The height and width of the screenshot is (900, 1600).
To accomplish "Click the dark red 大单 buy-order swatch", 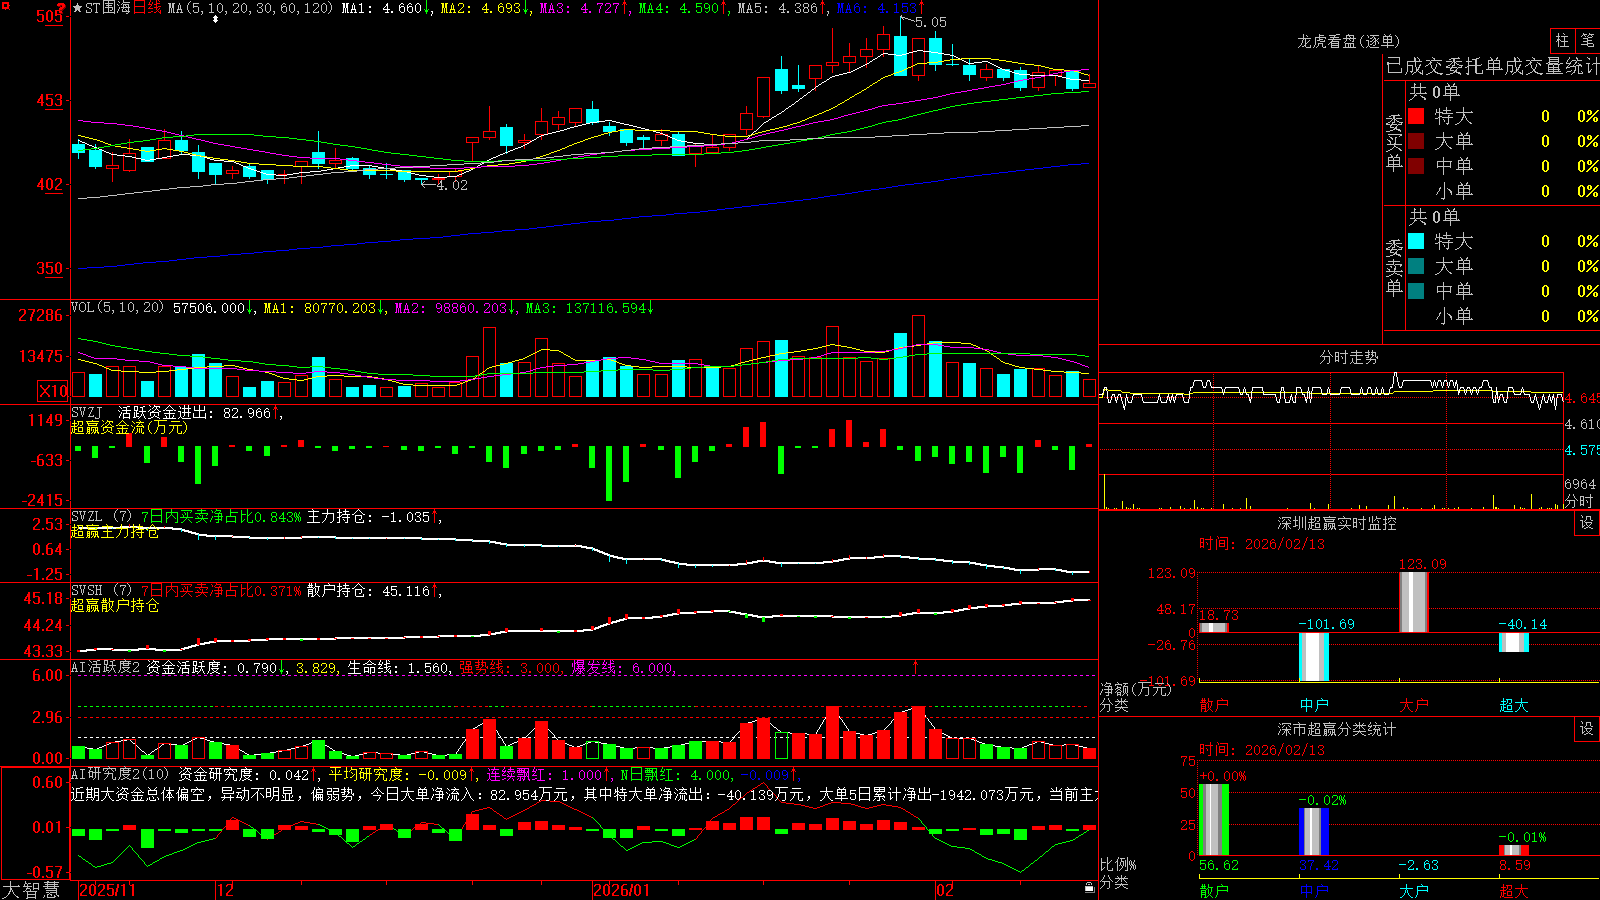I will pos(1416,141).
